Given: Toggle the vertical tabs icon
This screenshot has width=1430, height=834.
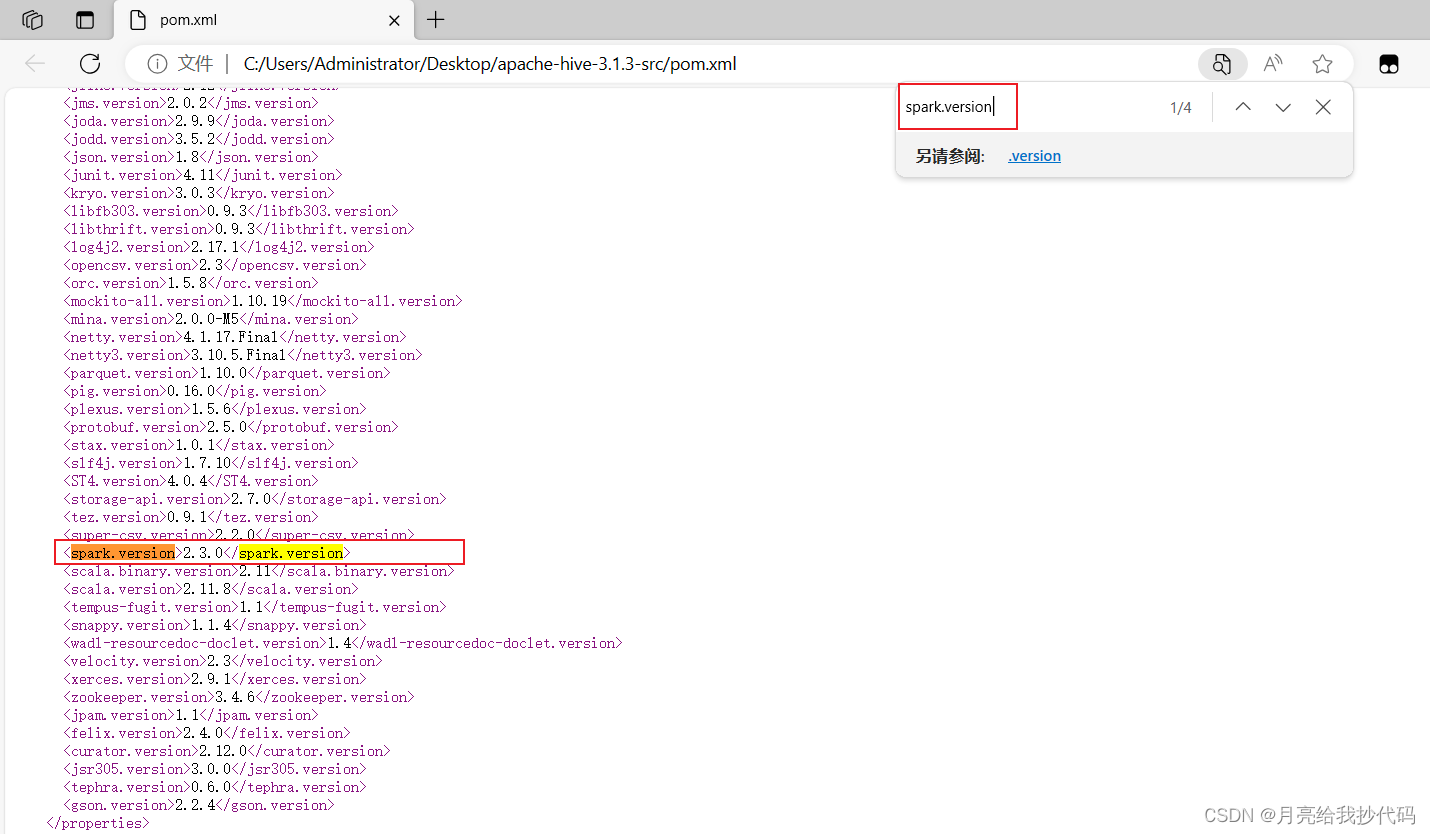Looking at the screenshot, I should tap(85, 20).
